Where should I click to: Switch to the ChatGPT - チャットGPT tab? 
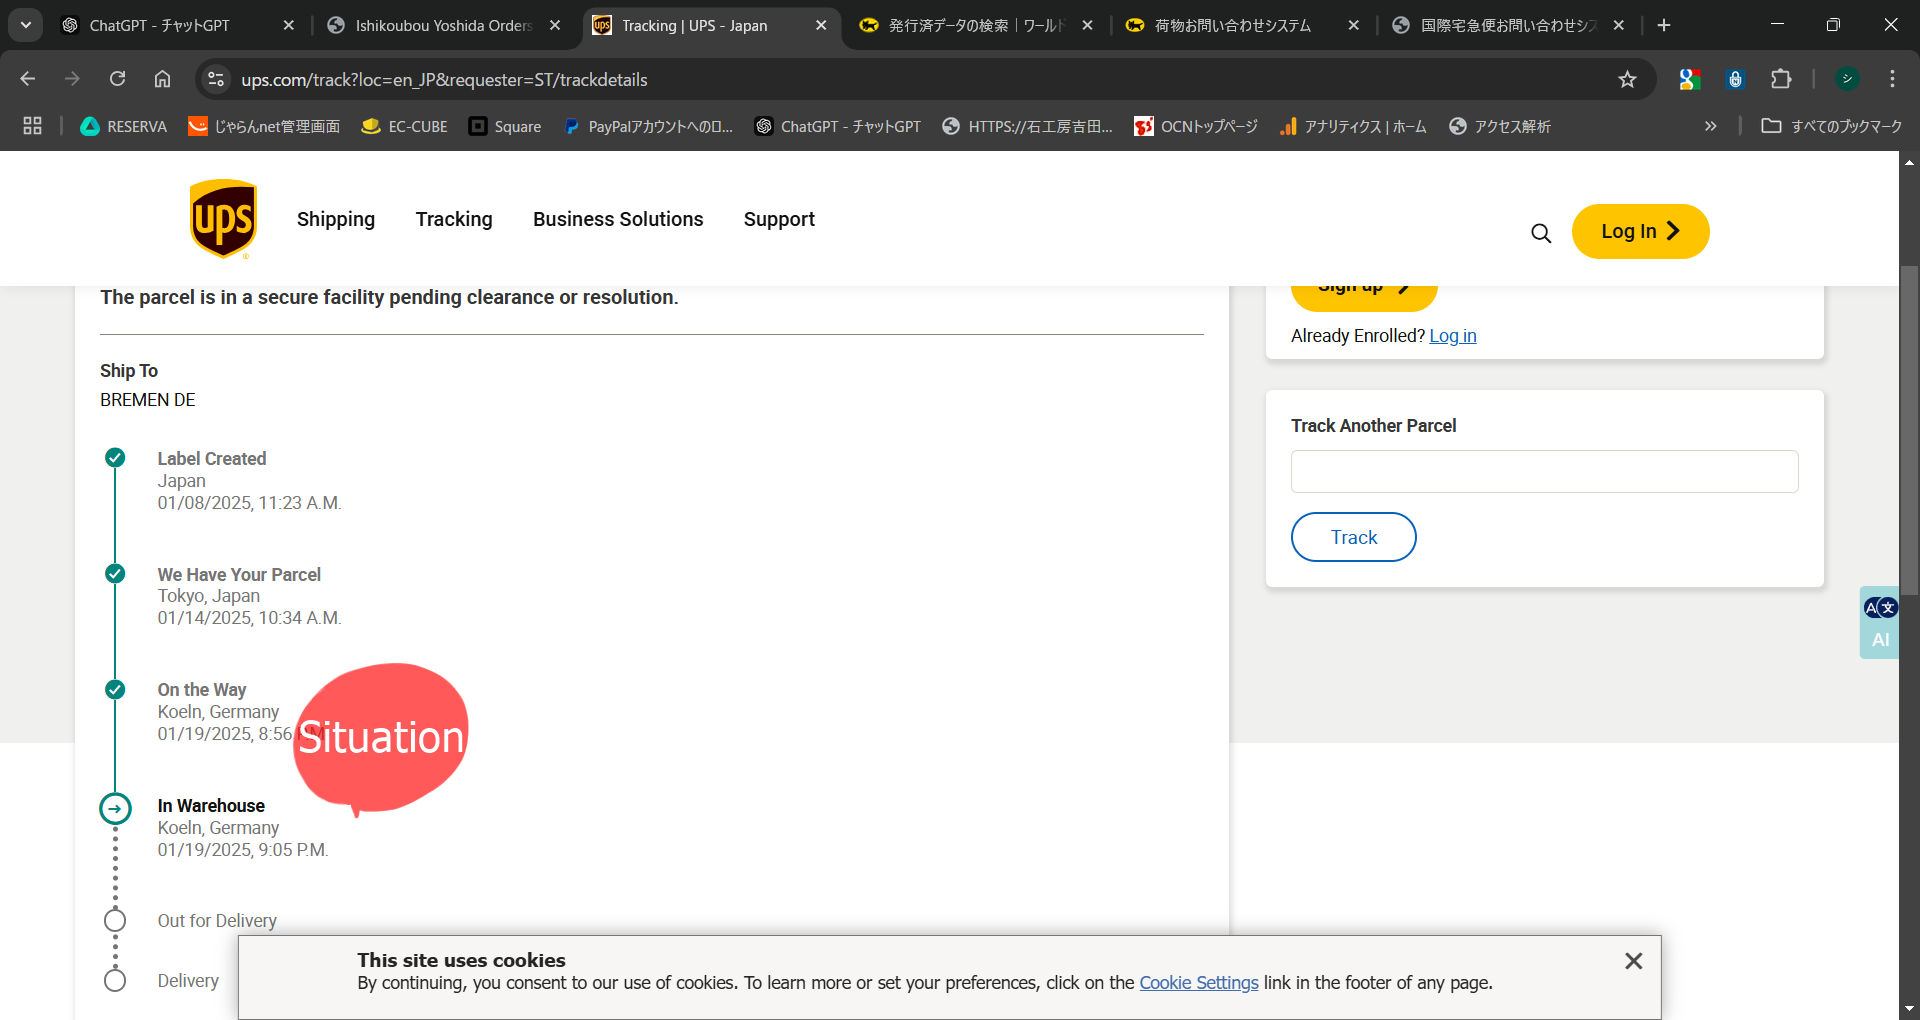click(160, 25)
